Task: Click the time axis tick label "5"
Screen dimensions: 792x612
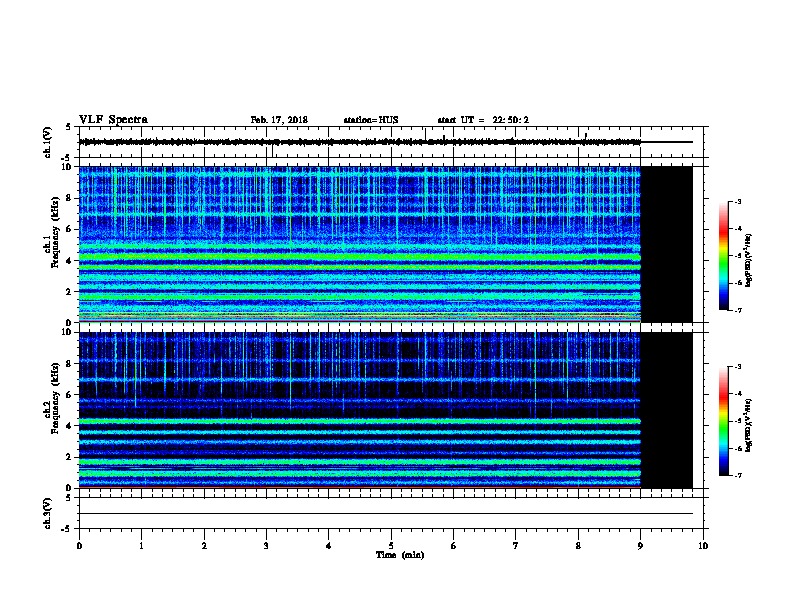Action: coord(391,545)
